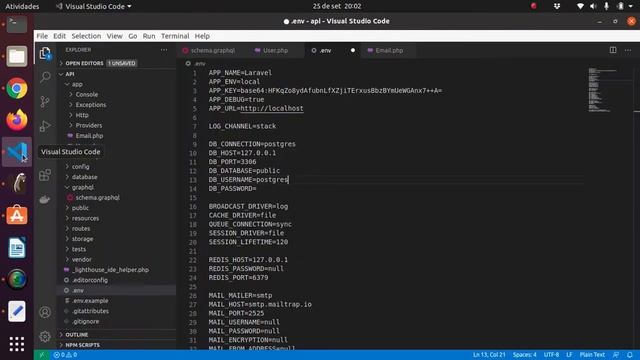The height and width of the screenshot is (360, 640).
Task: Open the Accounts icon in activity bar
Action: point(45,312)
